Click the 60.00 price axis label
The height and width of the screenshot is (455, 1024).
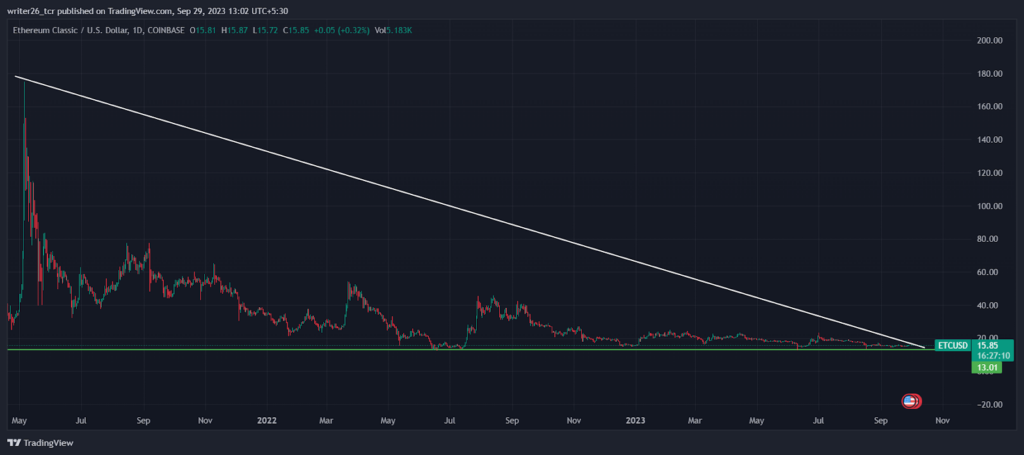tap(988, 272)
